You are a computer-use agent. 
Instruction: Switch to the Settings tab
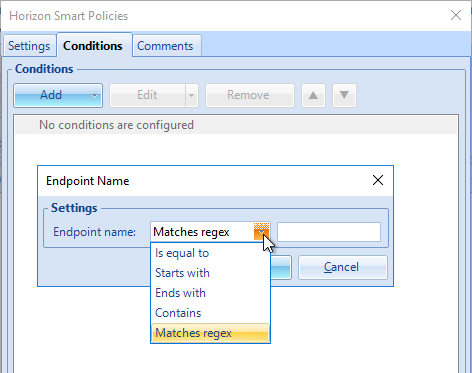29,46
